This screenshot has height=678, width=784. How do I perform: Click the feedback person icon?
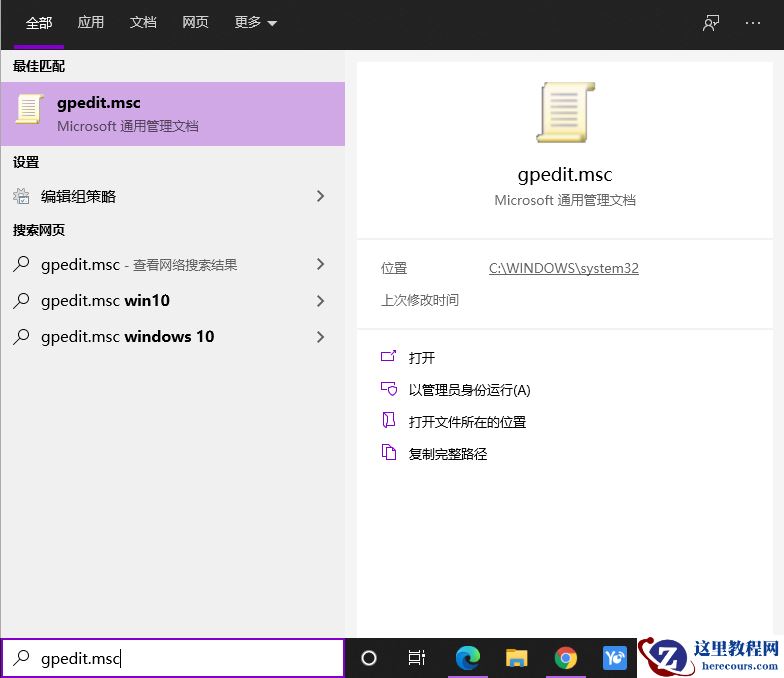point(711,23)
